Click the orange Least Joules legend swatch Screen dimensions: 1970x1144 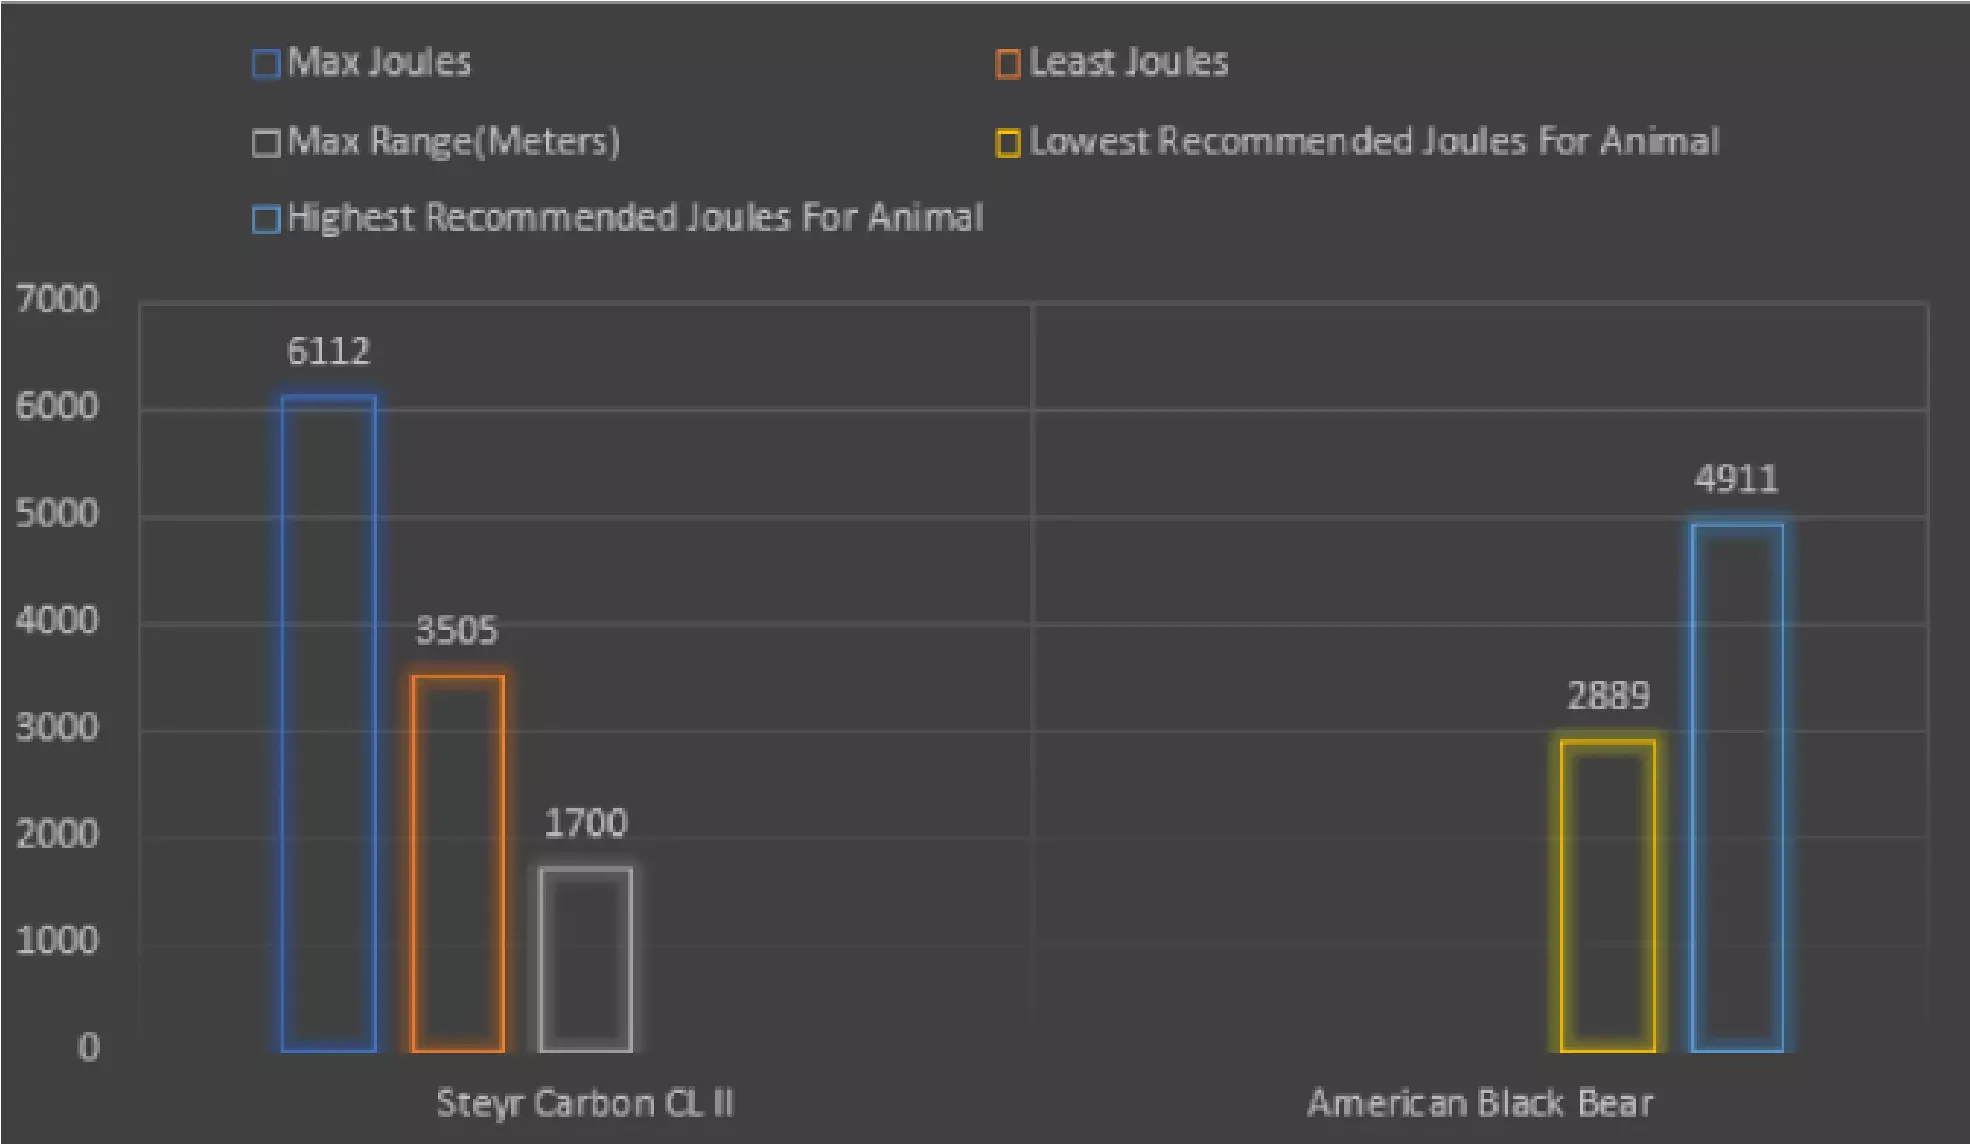click(x=1008, y=64)
